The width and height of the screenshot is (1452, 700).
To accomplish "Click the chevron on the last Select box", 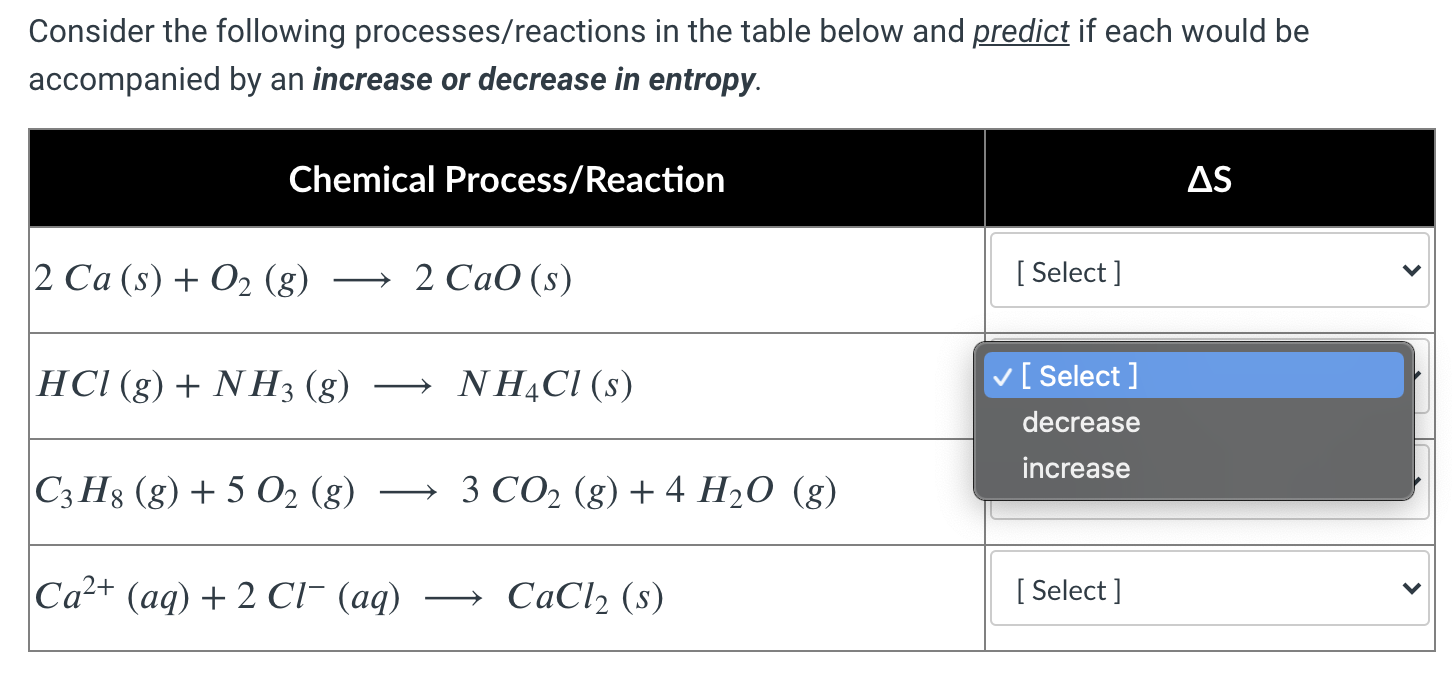I will 1410,590.
